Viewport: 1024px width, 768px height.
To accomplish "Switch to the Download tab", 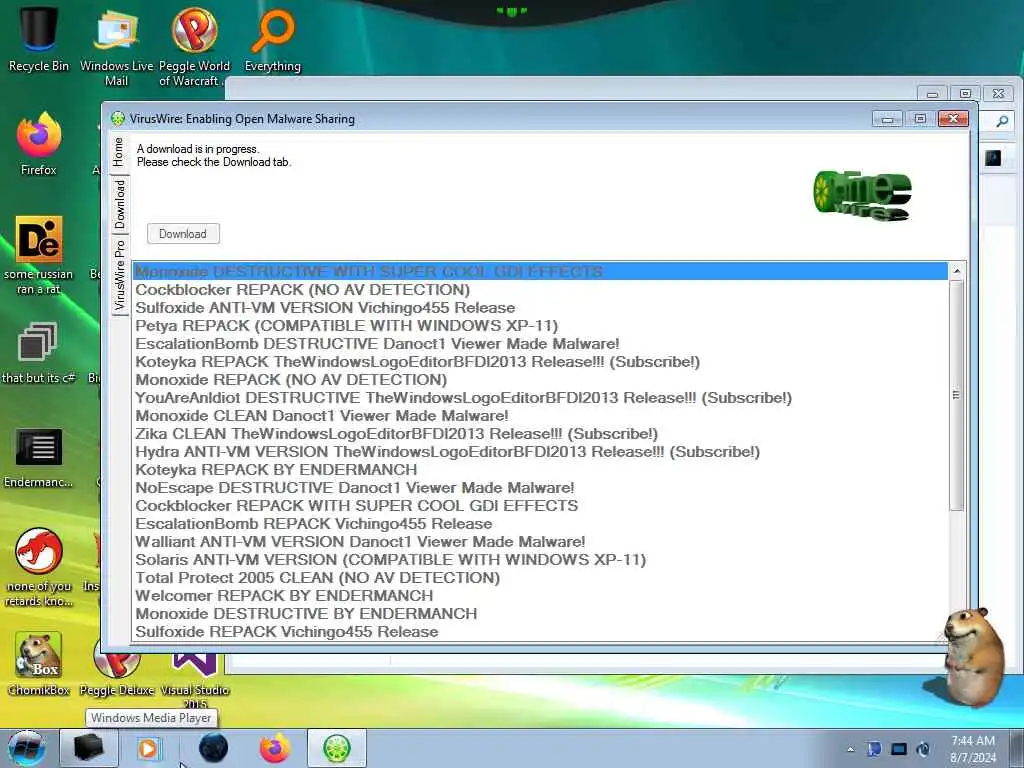I will (119, 204).
